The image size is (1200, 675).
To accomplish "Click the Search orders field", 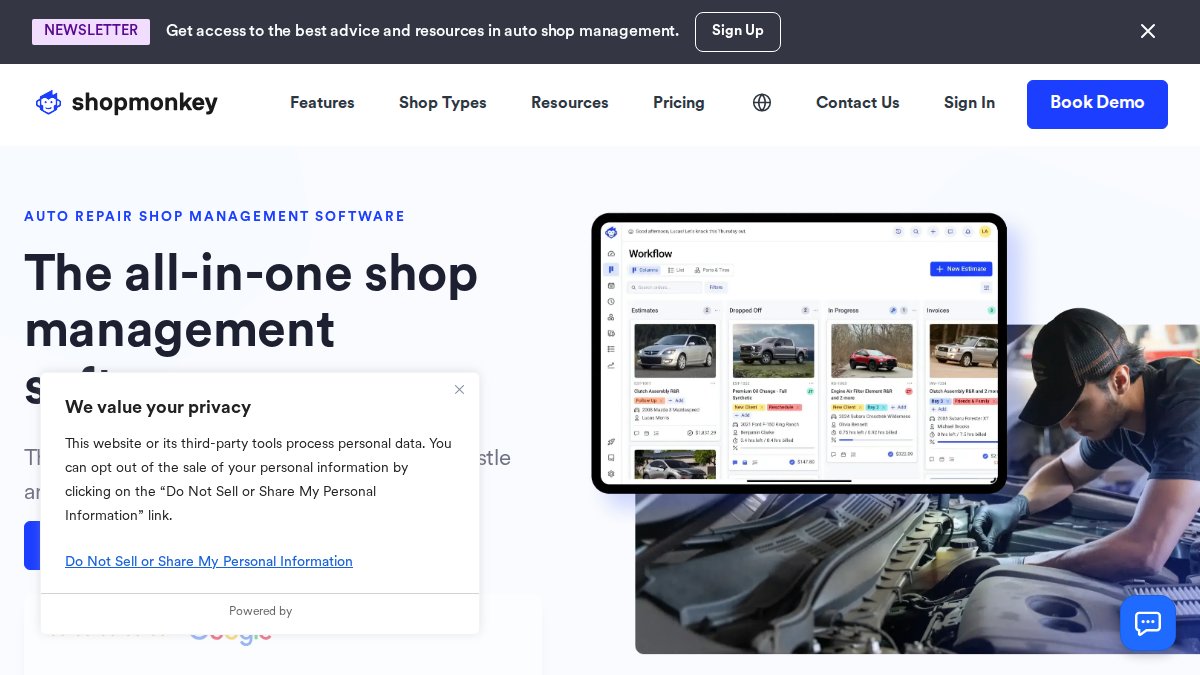I will point(664,287).
